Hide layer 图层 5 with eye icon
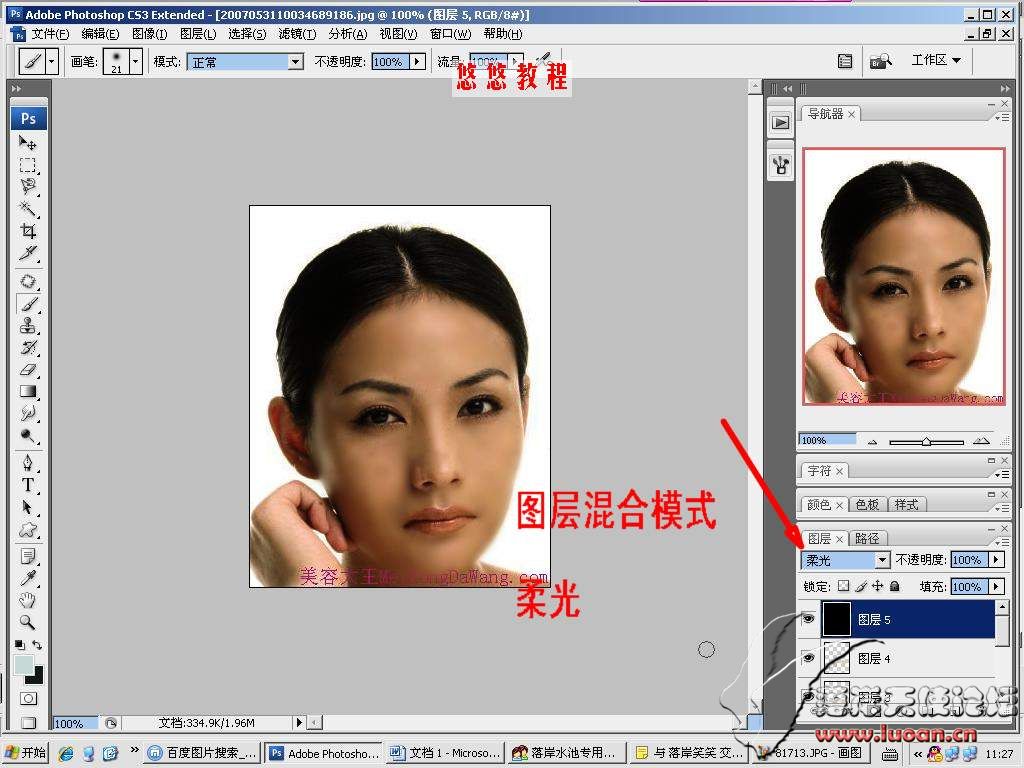The height and width of the screenshot is (768, 1024). click(x=808, y=618)
